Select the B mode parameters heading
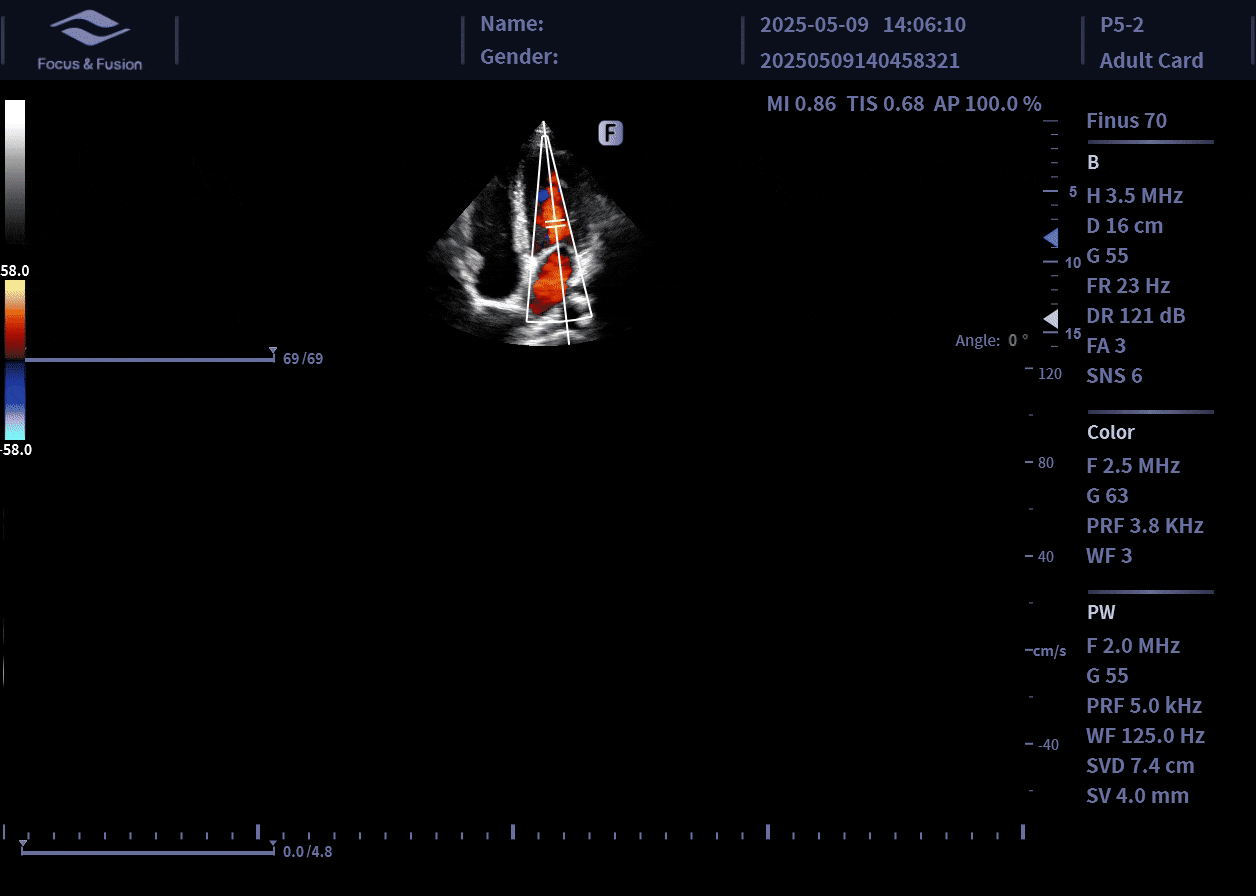The width and height of the screenshot is (1256, 896). tap(1093, 162)
